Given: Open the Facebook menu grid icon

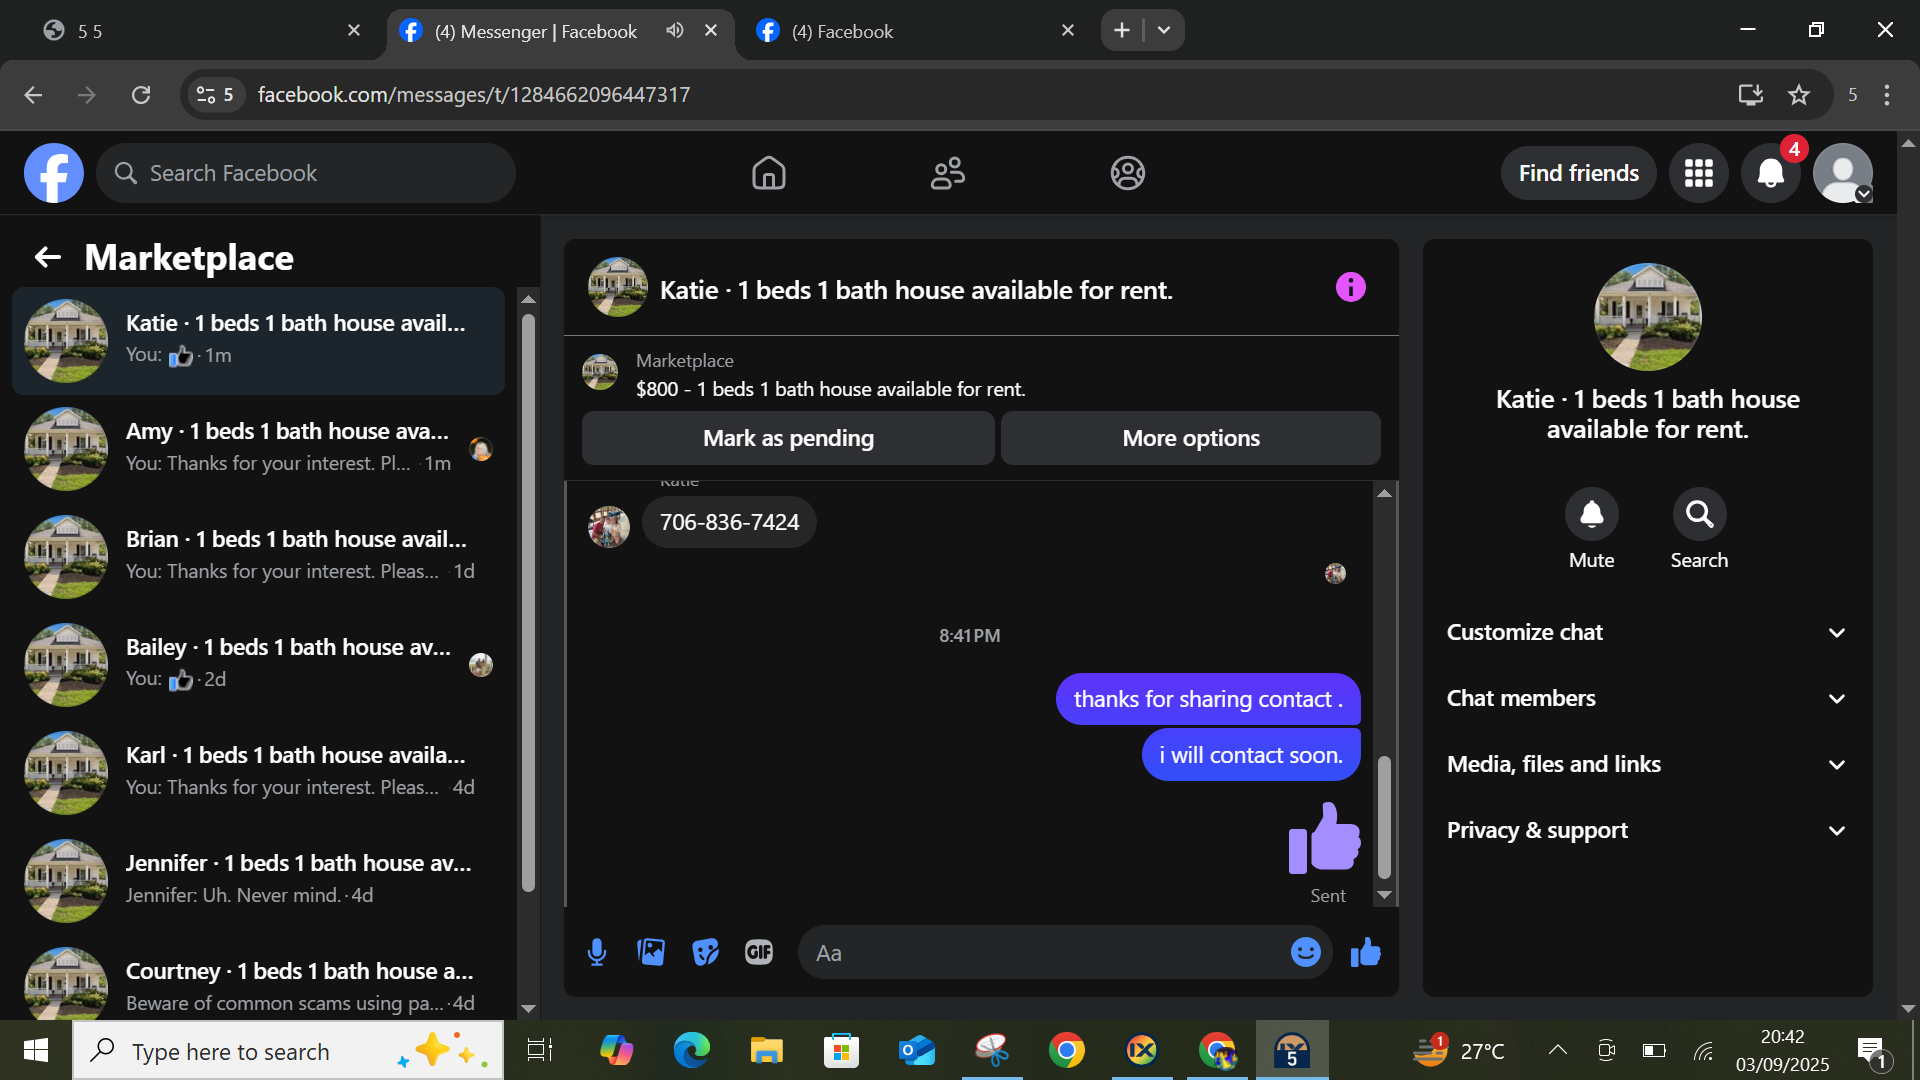Looking at the screenshot, I should pos(1699,173).
